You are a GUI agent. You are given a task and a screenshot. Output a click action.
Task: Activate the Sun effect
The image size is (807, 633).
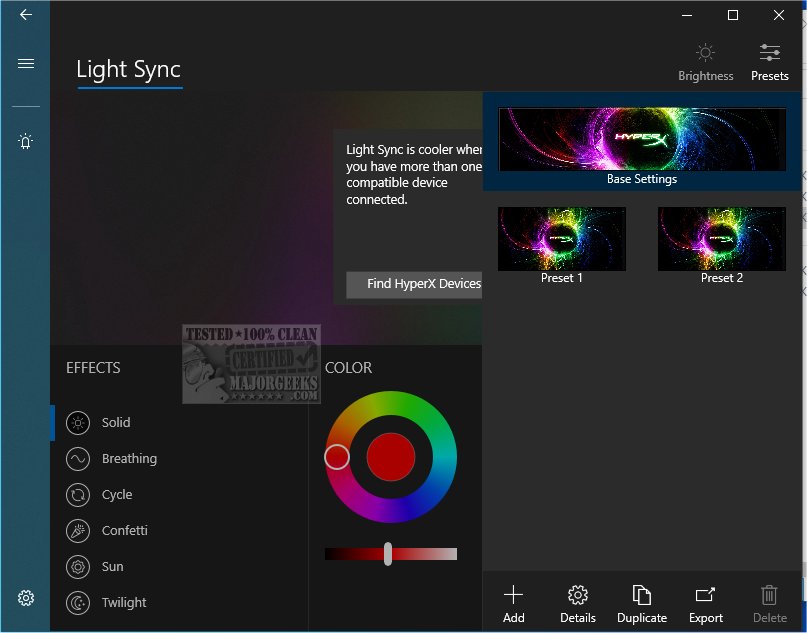(x=112, y=567)
